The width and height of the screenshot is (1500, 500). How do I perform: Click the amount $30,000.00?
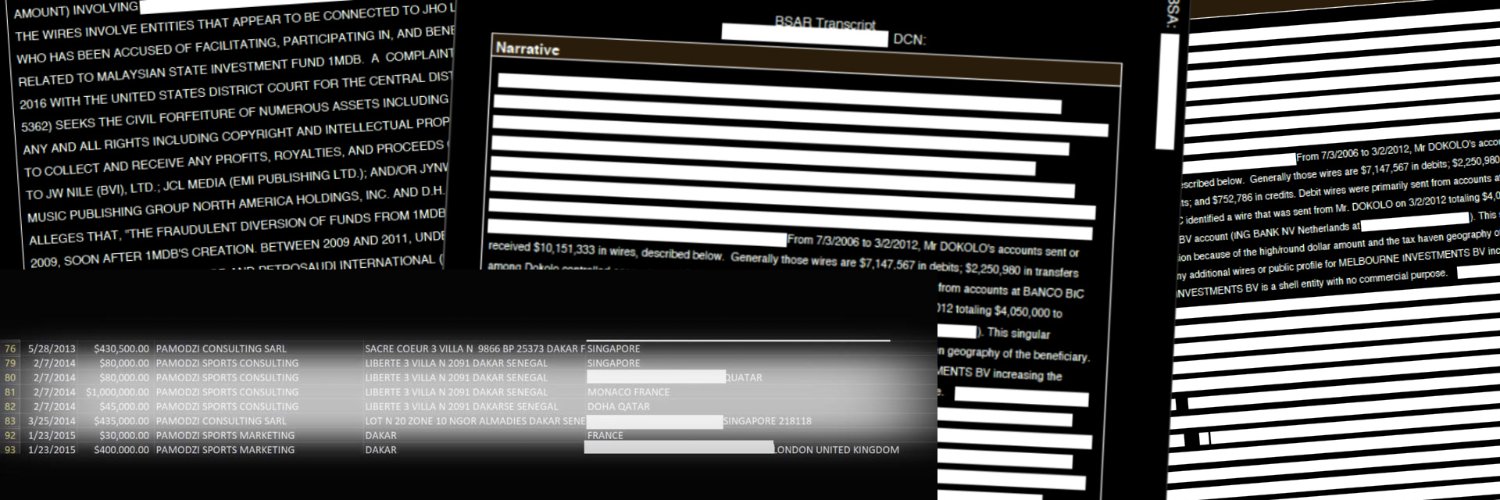click(x=123, y=435)
